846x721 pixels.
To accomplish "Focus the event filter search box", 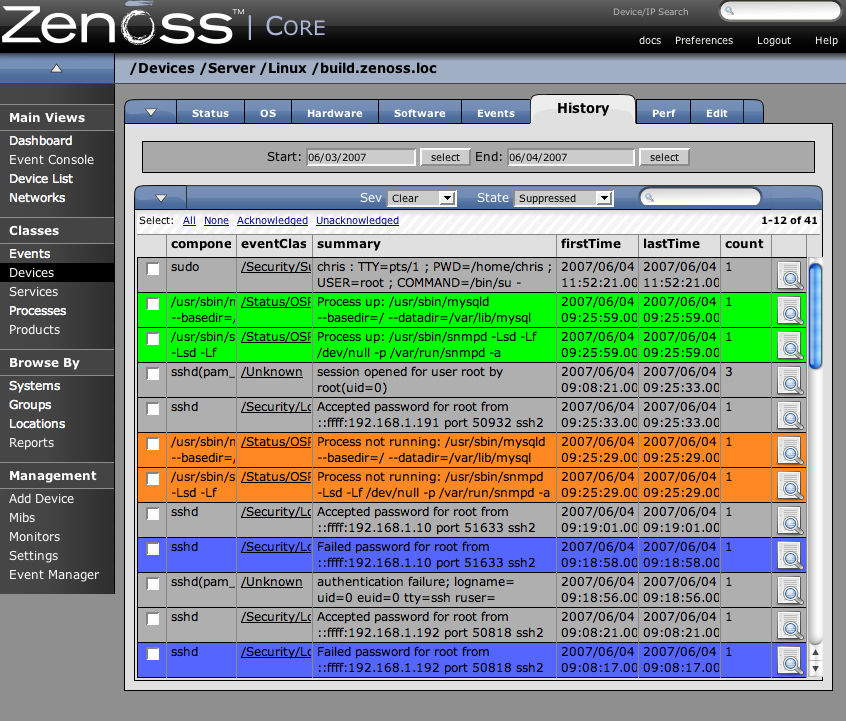I will click(x=700, y=198).
